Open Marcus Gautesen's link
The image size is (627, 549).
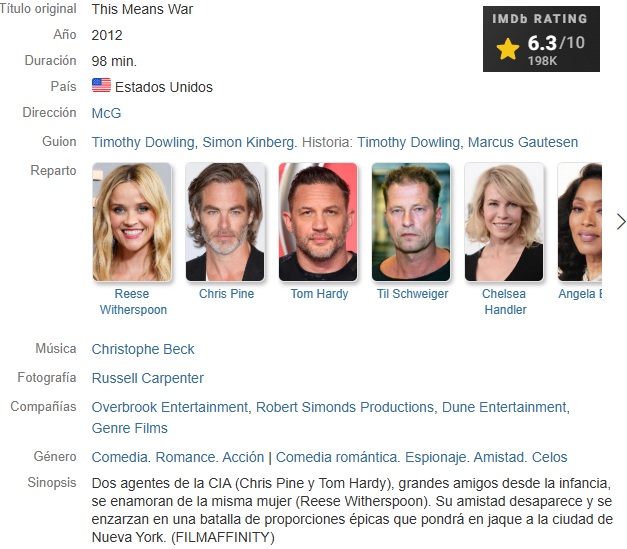[523, 142]
